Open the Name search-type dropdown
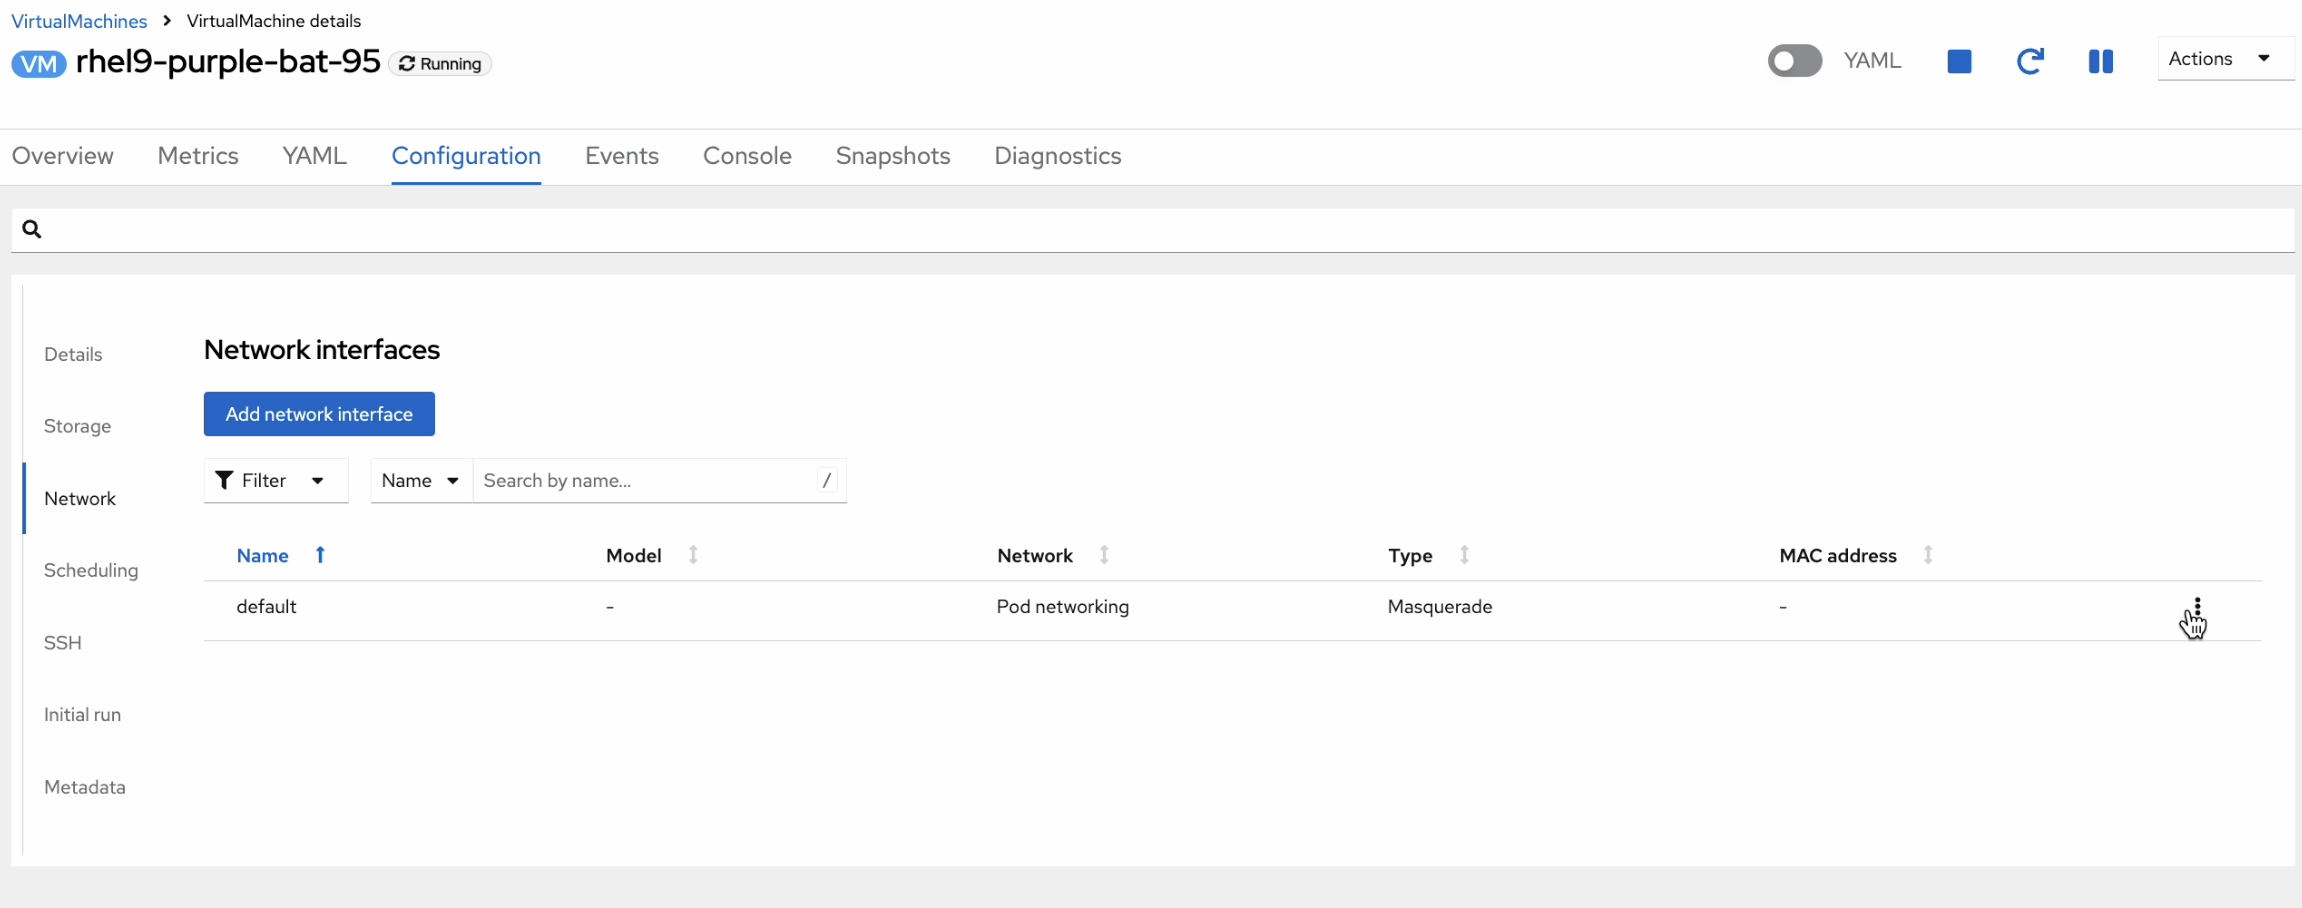 click(420, 481)
